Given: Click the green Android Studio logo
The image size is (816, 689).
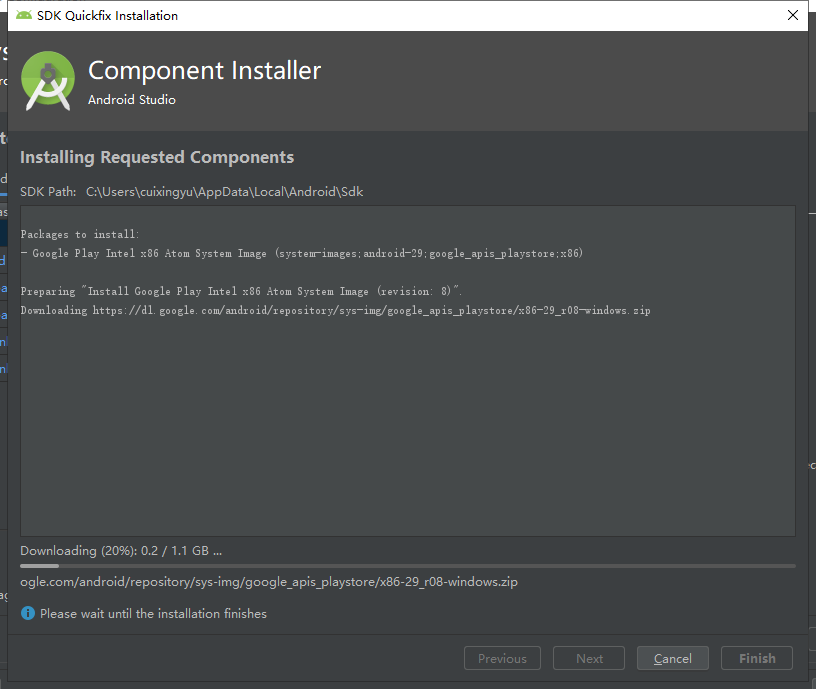Looking at the screenshot, I should tap(47, 80).
